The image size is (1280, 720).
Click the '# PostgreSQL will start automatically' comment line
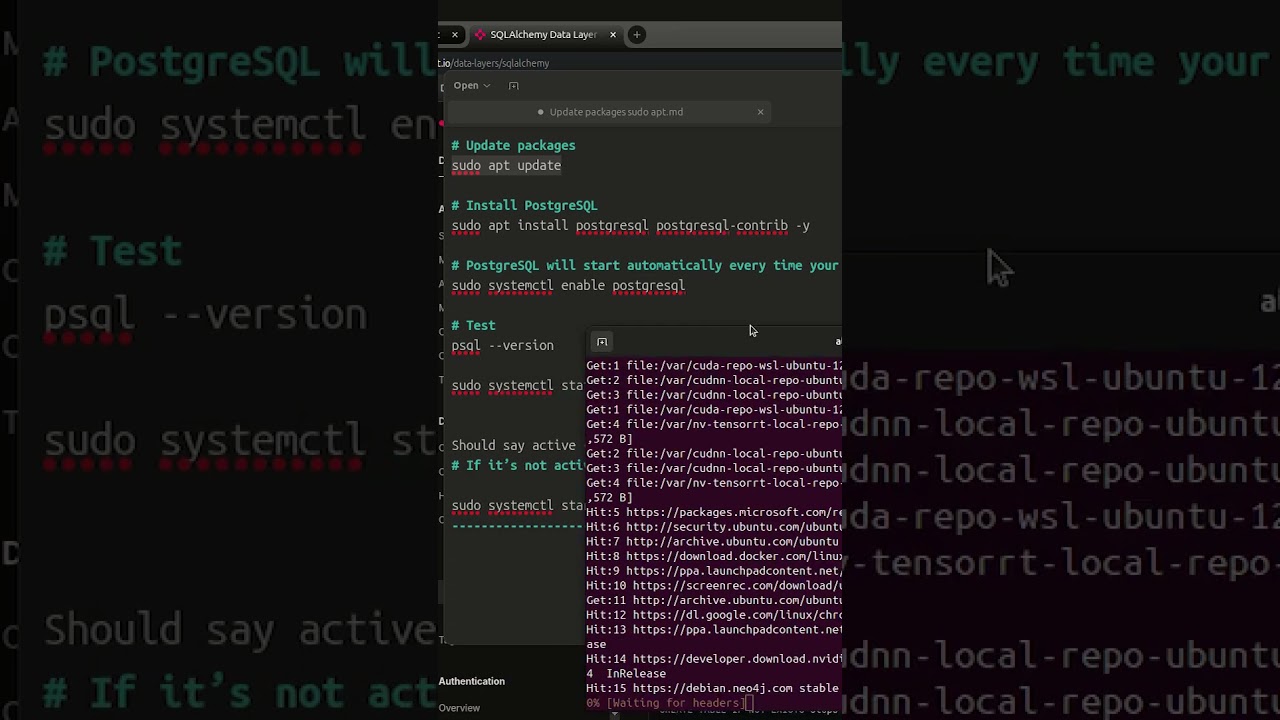645,265
